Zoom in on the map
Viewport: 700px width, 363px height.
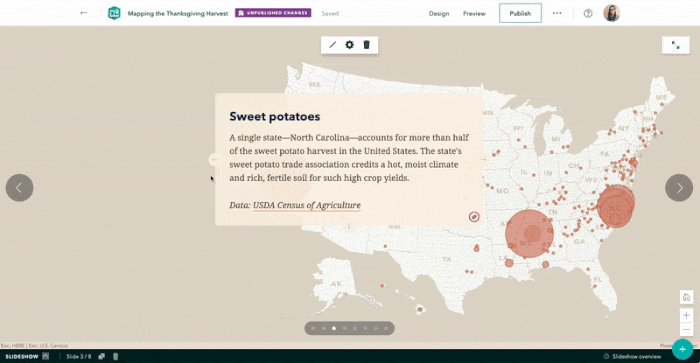686,315
